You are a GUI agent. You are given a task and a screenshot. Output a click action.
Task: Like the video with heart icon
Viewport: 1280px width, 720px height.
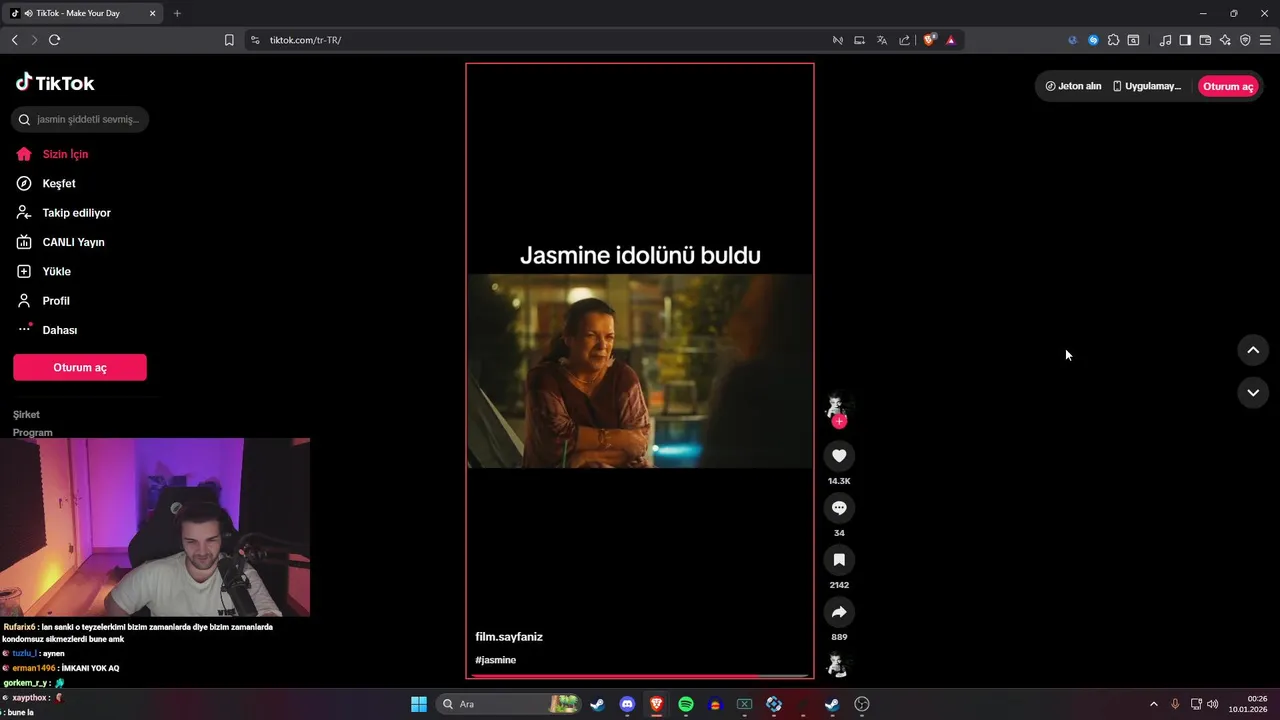(x=839, y=456)
